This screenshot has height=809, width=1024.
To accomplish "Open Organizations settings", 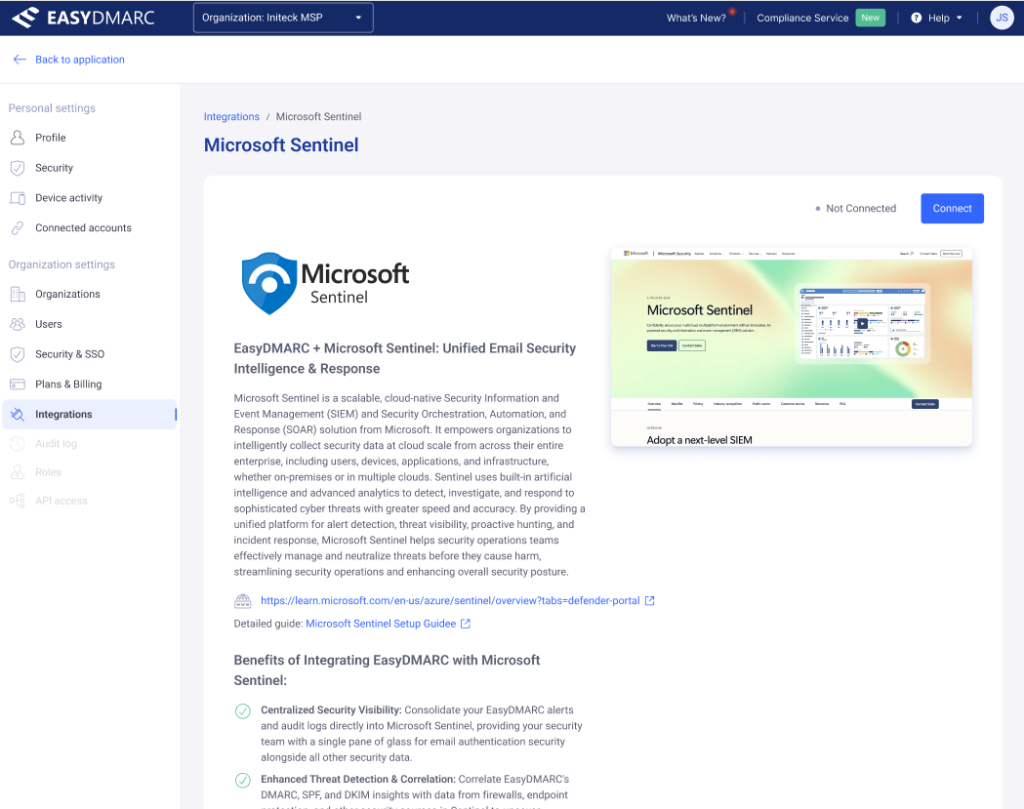I will [68, 294].
